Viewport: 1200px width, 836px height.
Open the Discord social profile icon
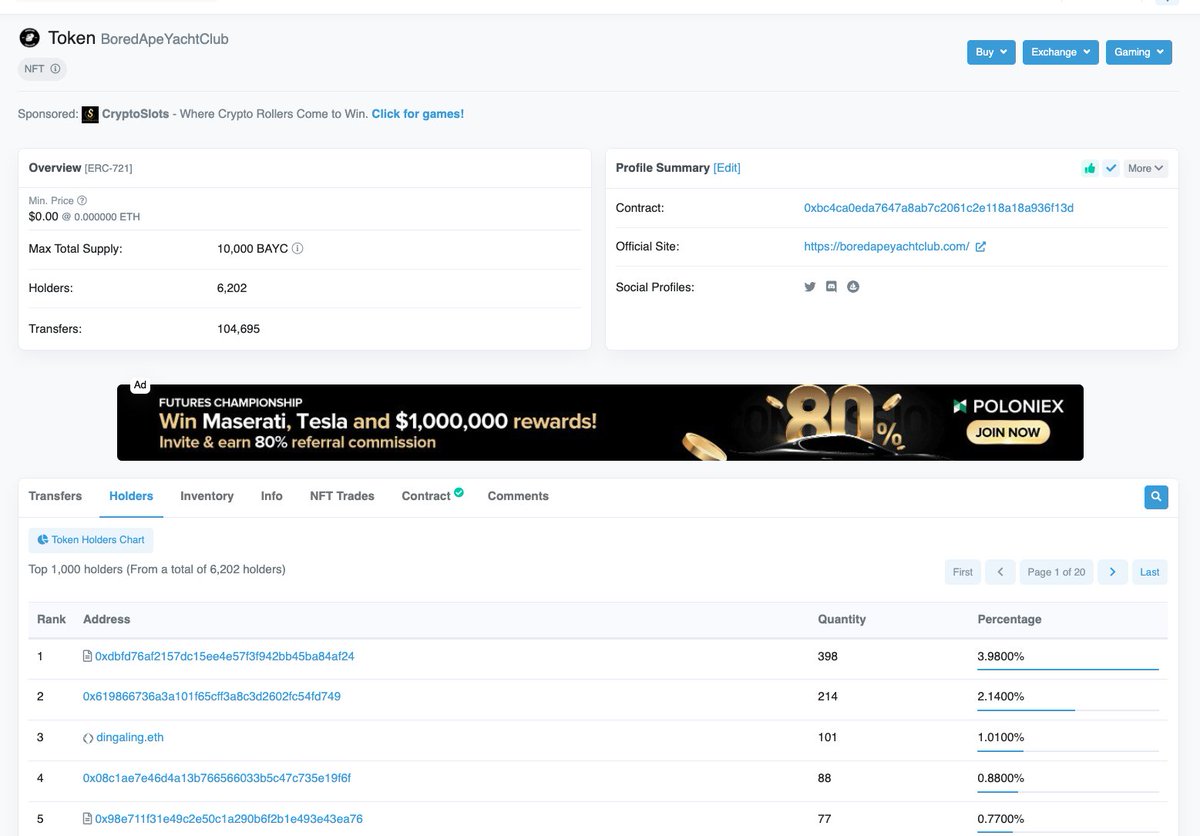click(831, 287)
